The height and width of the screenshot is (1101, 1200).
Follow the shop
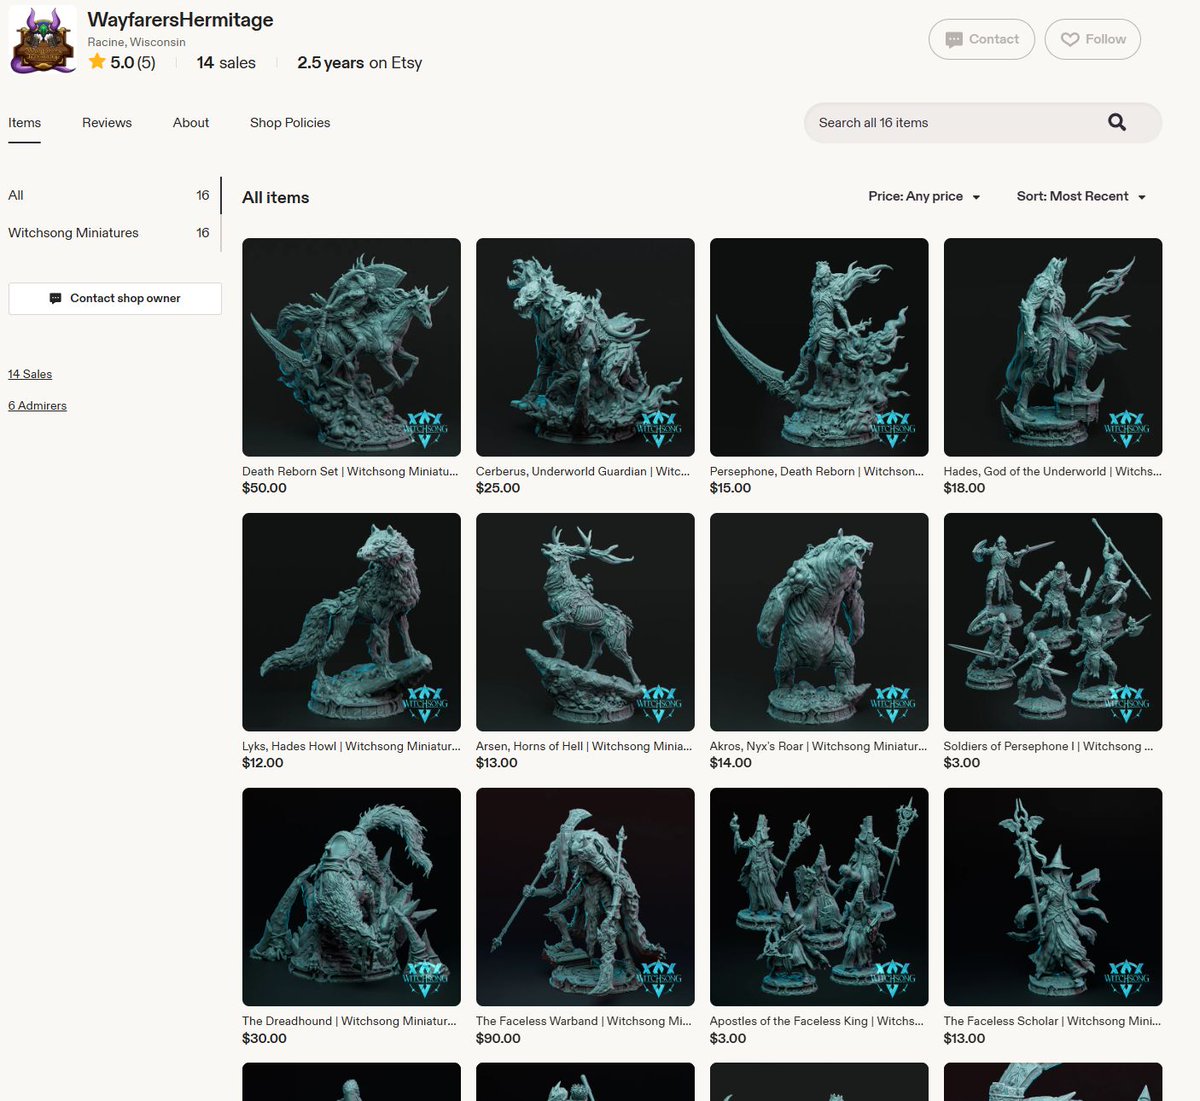[1092, 39]
